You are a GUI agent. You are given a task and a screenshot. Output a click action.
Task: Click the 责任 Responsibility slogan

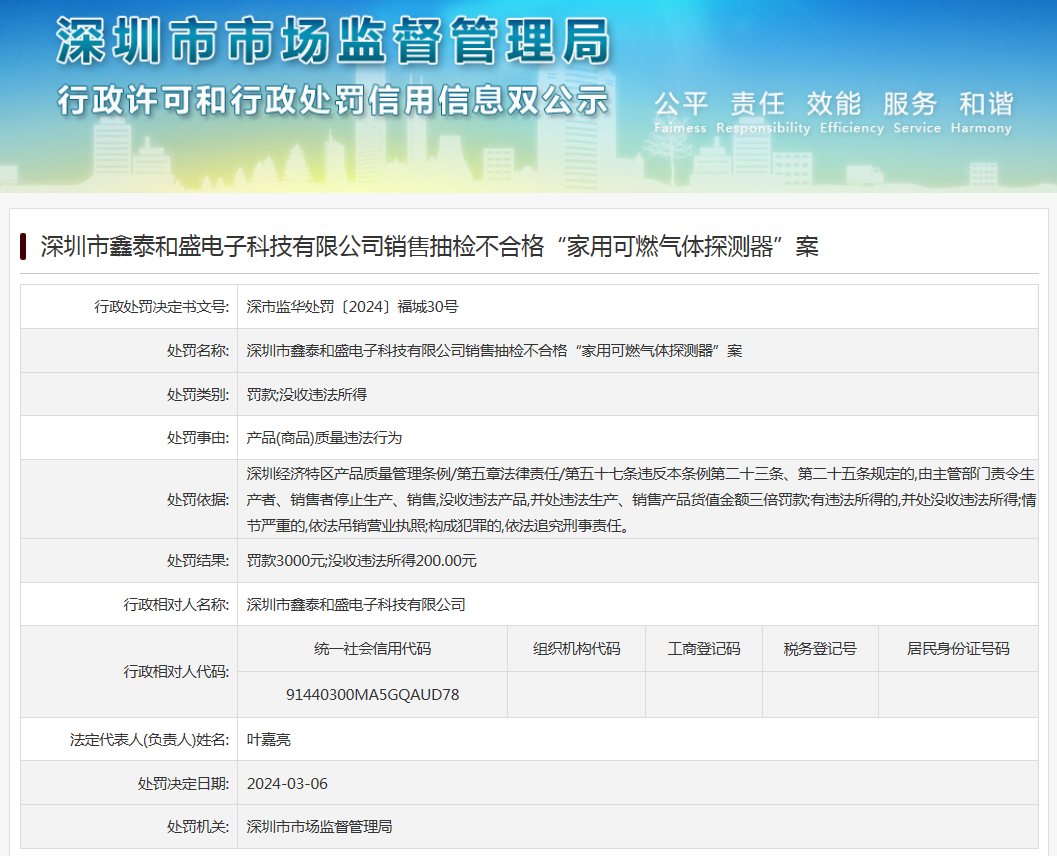762,113
